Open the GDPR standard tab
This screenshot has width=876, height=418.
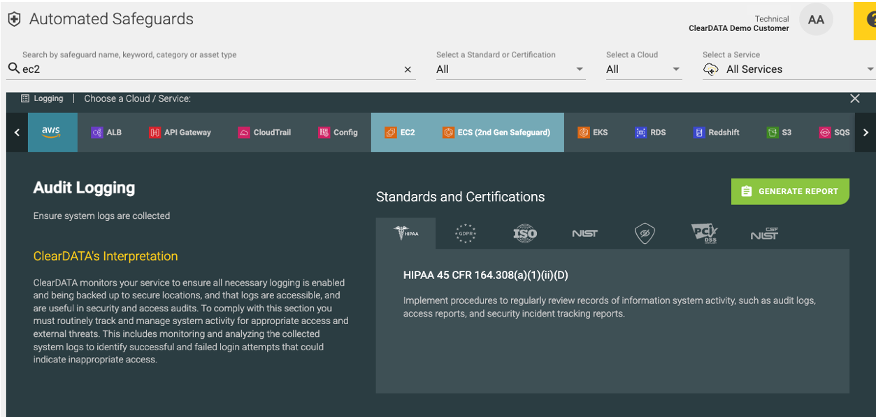[x=465, y=234]
